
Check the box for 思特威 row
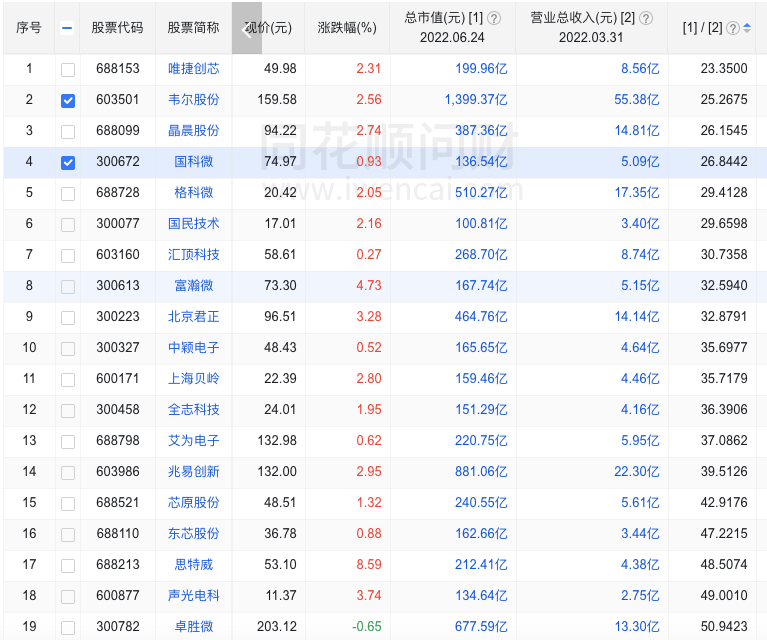click(68, 566)
